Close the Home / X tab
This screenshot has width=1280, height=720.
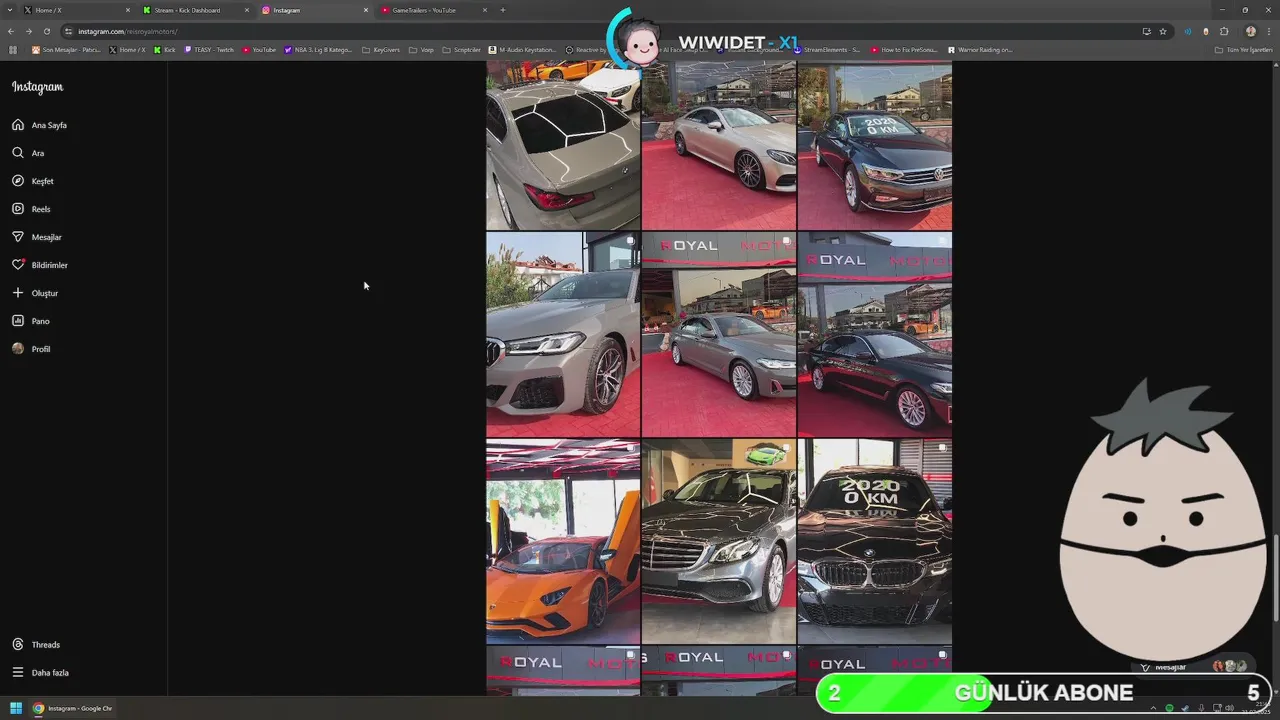tap(127, 10)
